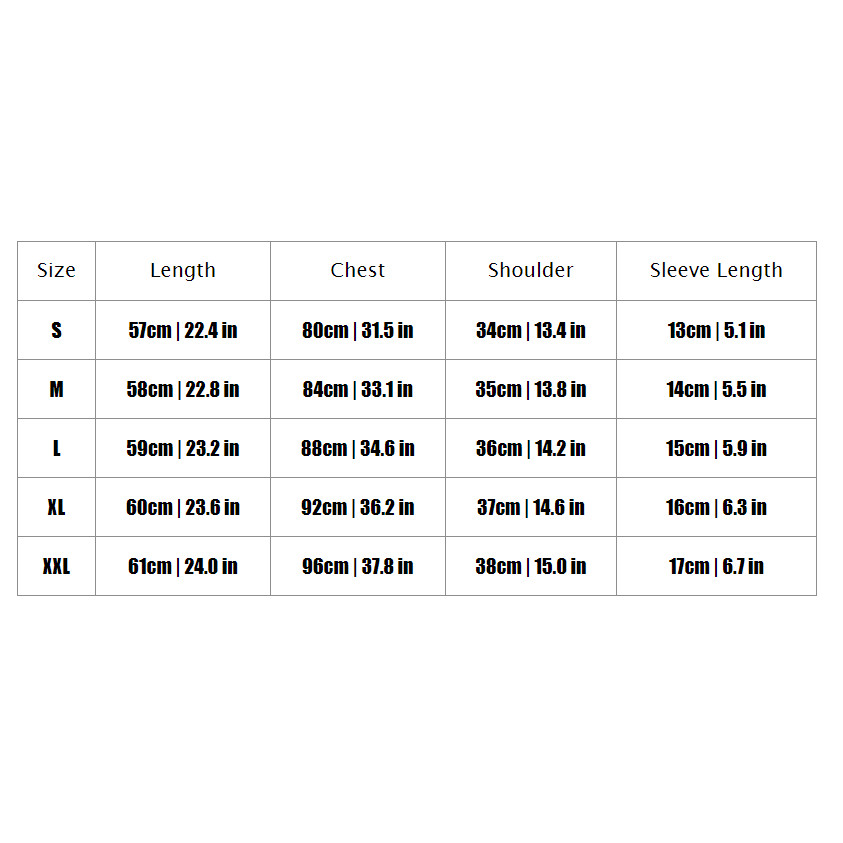Click the 38cm | 15.0 in shoulder cell

[x=531, y=567]
